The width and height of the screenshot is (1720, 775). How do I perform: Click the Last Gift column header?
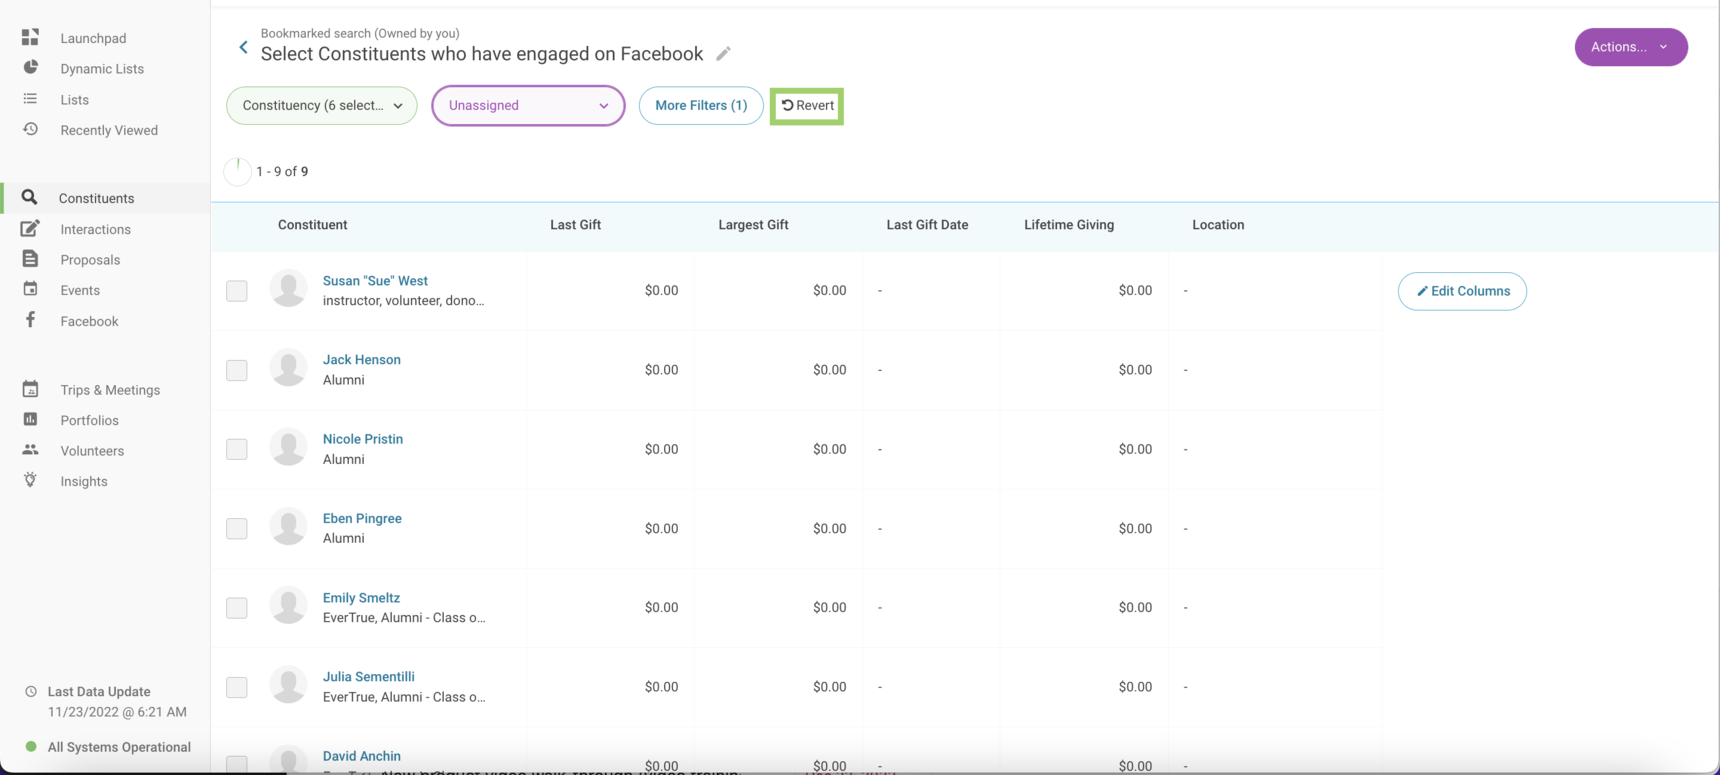click(x=575, y=225)
